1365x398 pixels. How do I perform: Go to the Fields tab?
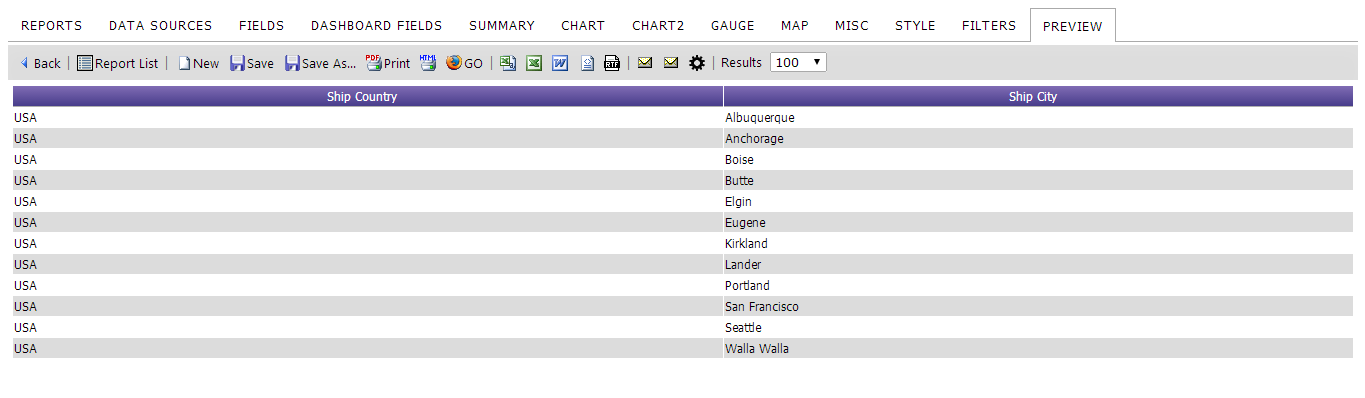point(262,26)
